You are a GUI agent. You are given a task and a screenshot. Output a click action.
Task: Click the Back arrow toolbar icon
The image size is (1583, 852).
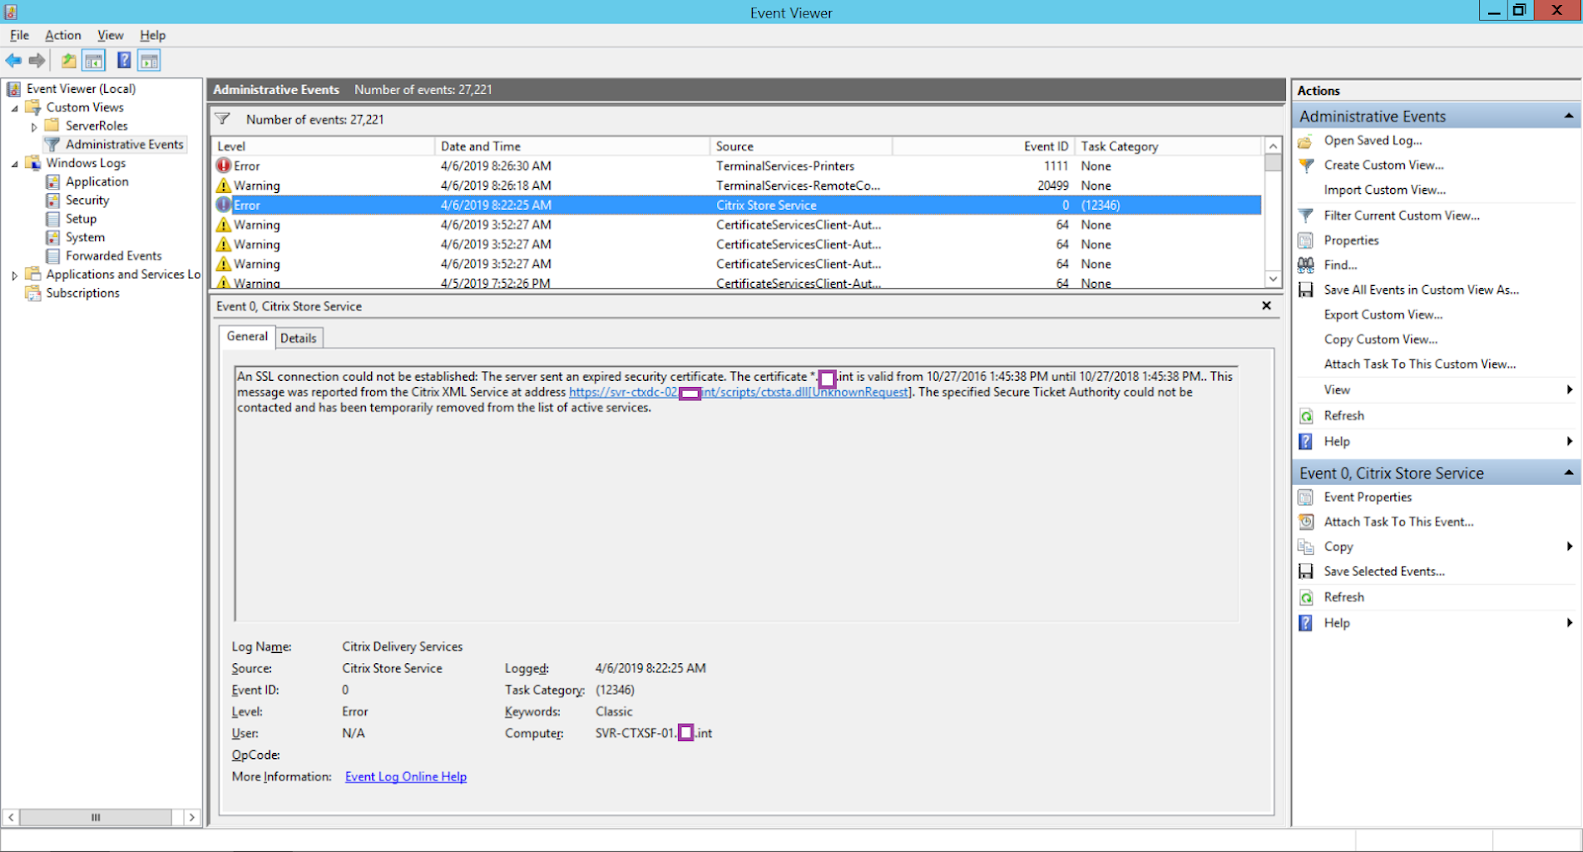[14, 61]
